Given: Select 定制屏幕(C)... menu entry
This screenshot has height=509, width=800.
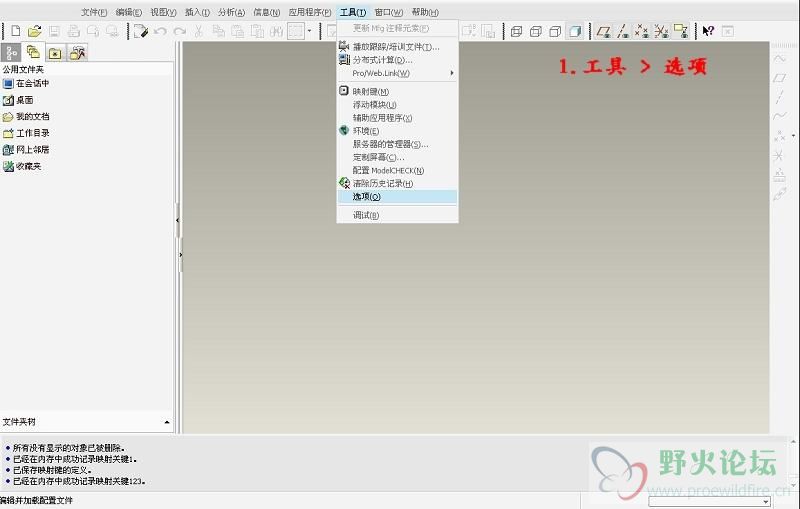Looking at the screenshot, I should coord(397,158).
